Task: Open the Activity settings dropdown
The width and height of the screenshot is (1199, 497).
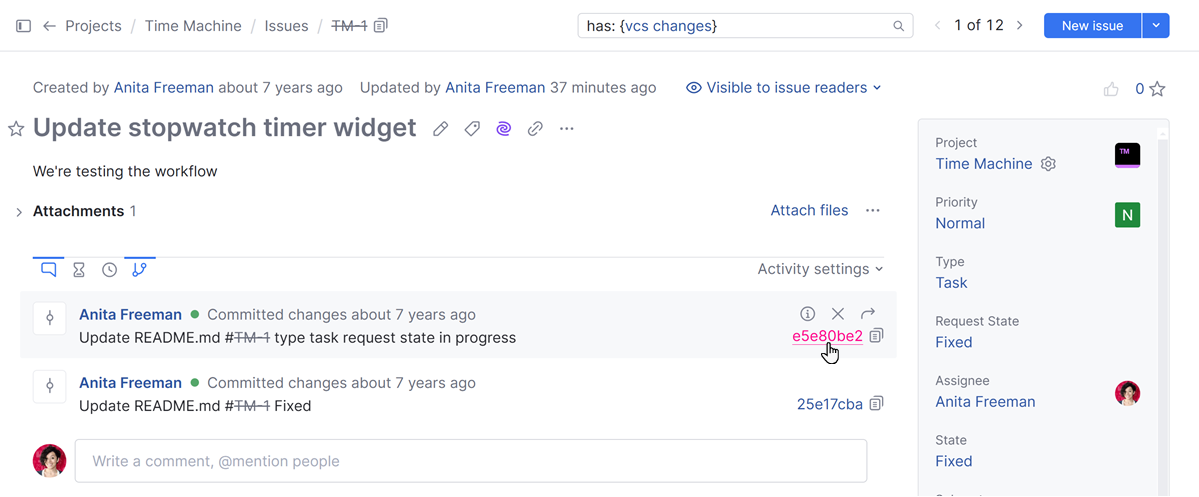Action: [x=820, y=269]
